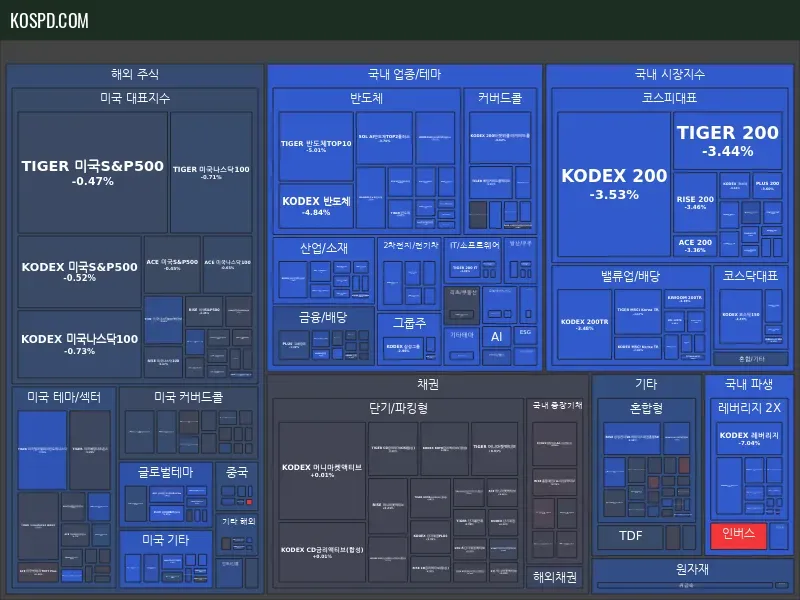Select the 국내 업종/테마 sector header
Screen dimensions: 800x600
point(405,74)
